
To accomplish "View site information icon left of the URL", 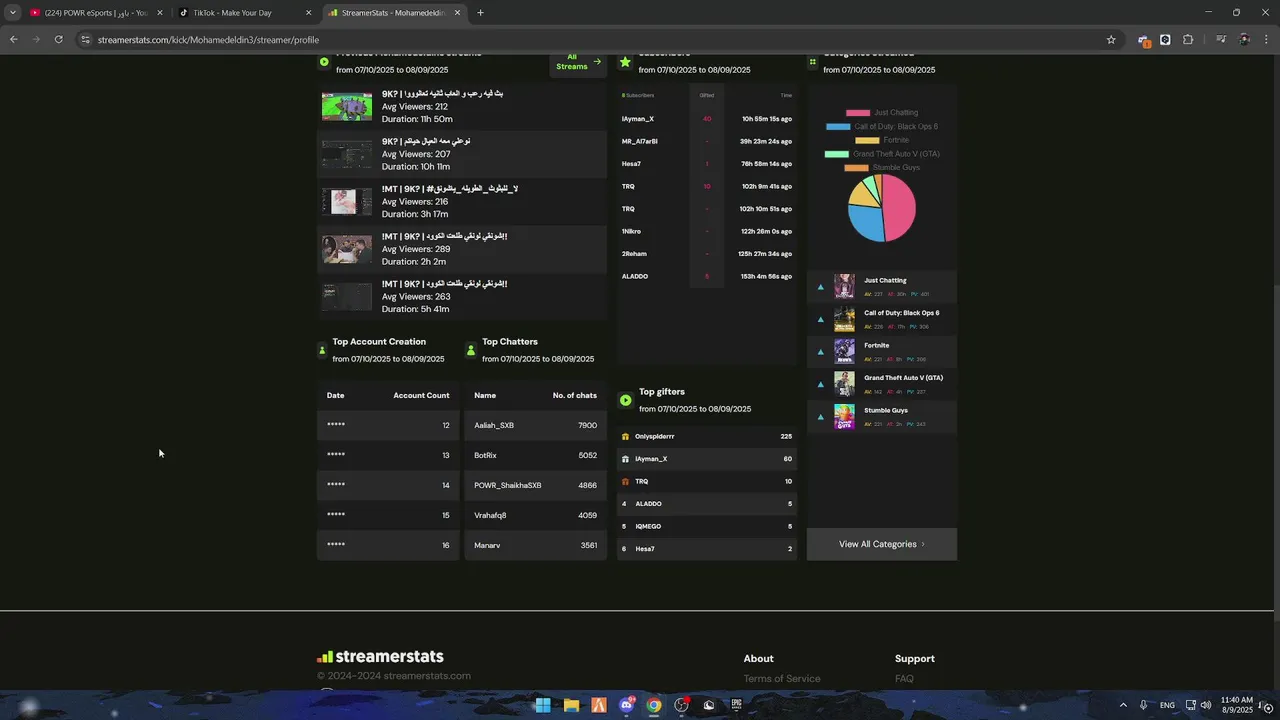I will coord(86,39).
